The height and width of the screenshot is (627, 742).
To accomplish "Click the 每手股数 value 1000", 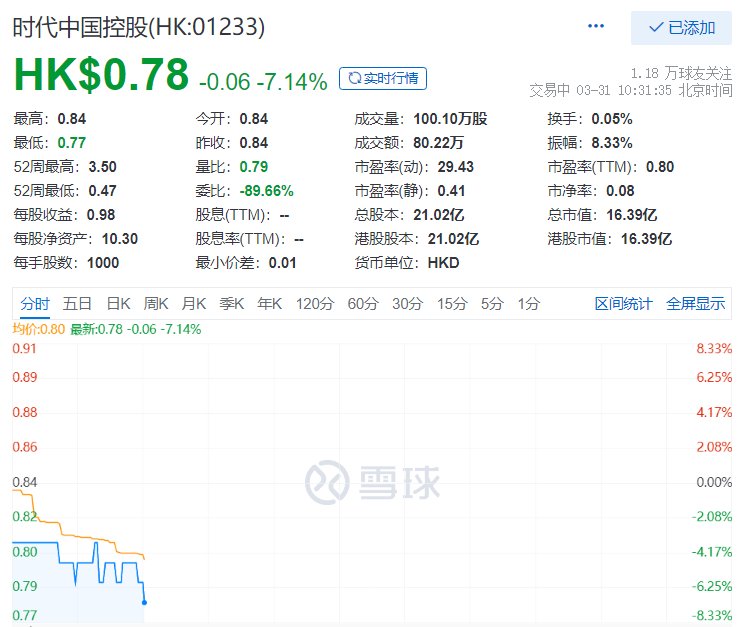I will point(103,263).
